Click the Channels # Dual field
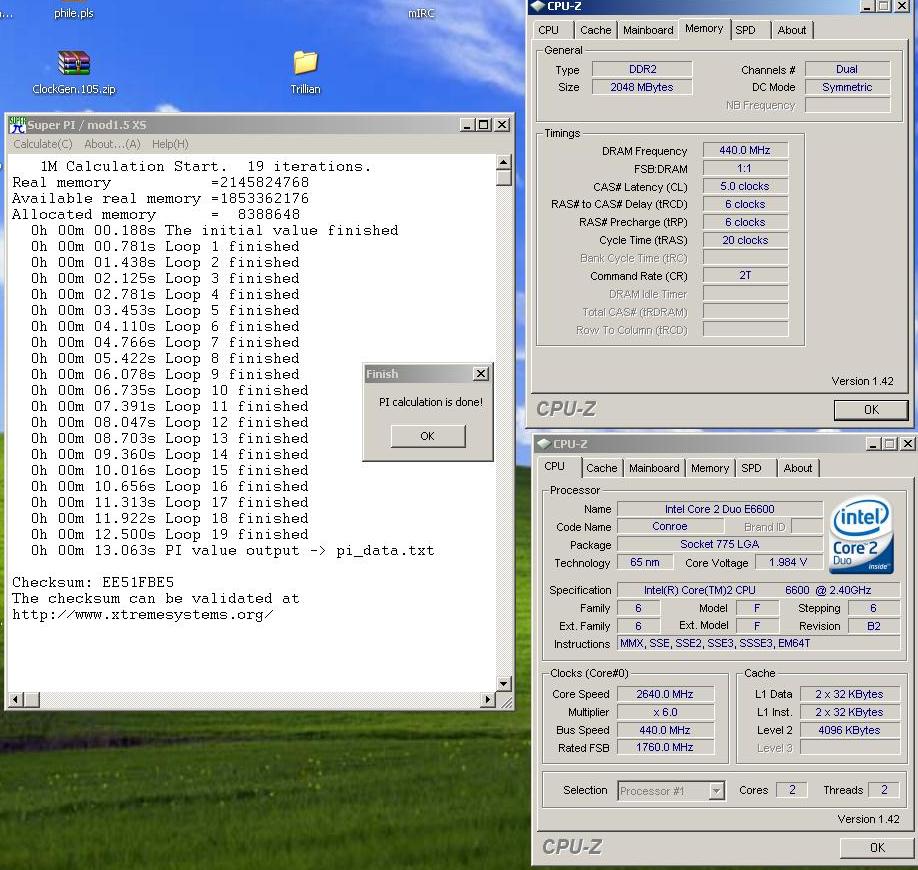 847,69
